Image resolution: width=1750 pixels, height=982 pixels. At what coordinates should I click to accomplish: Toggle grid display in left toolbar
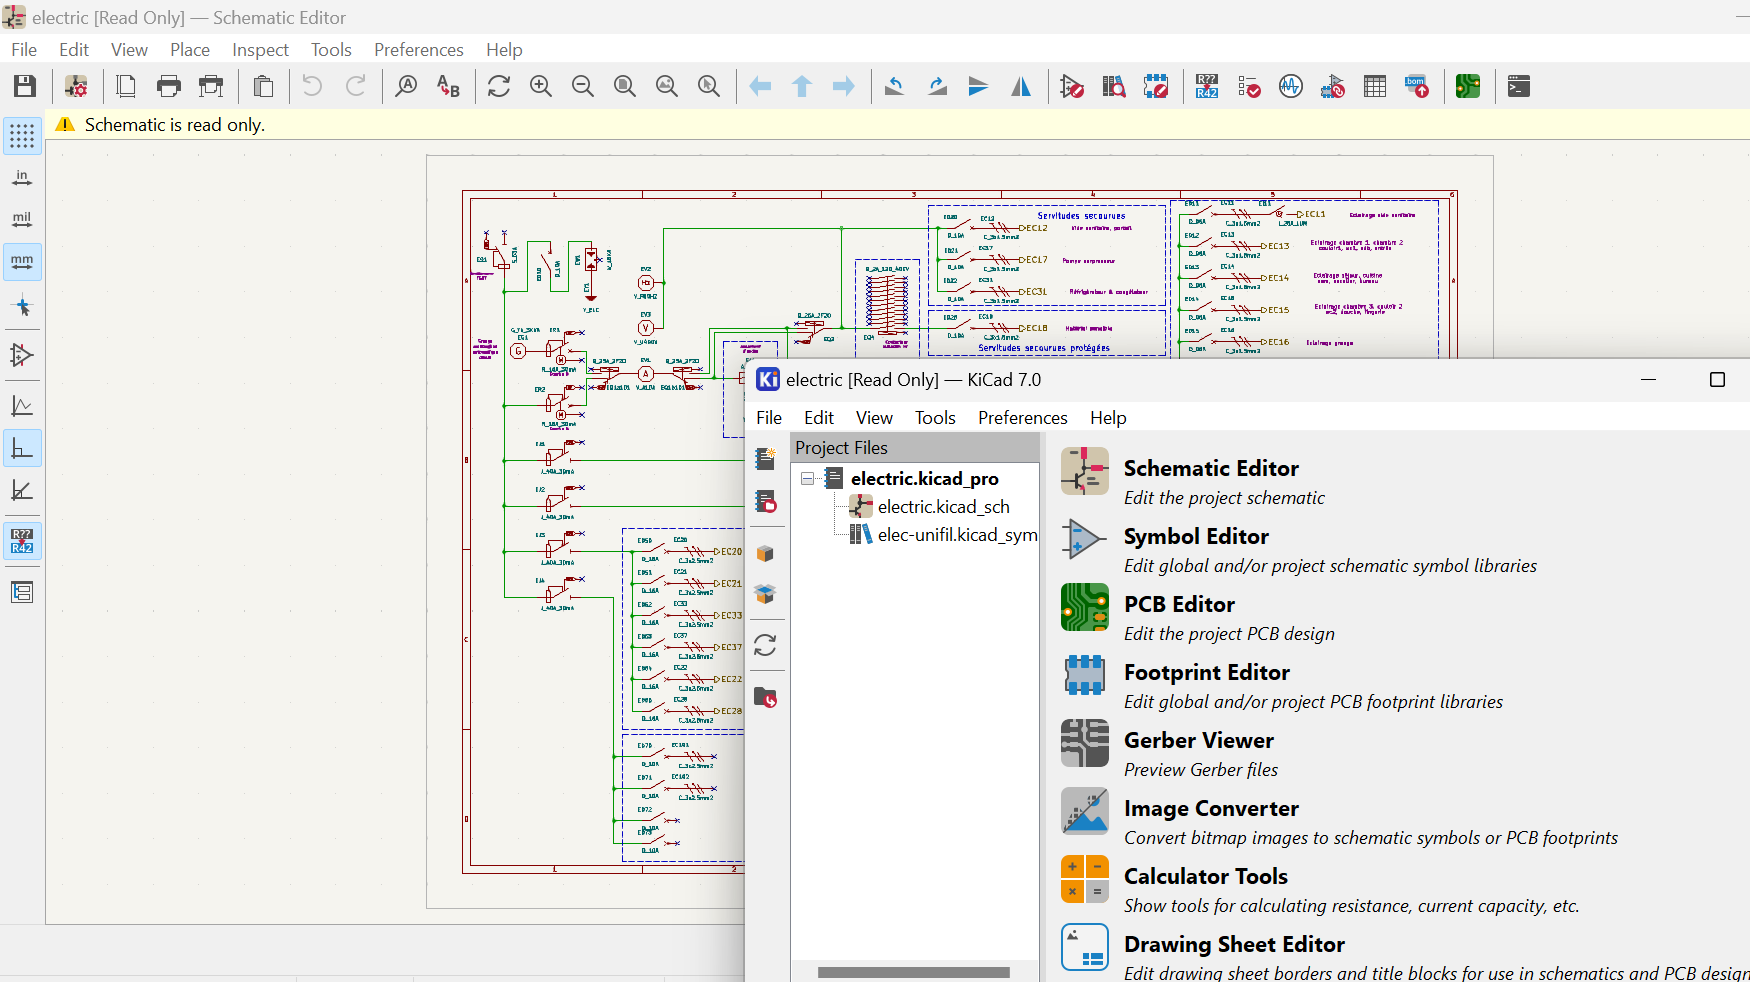click(x=22, y=136)
